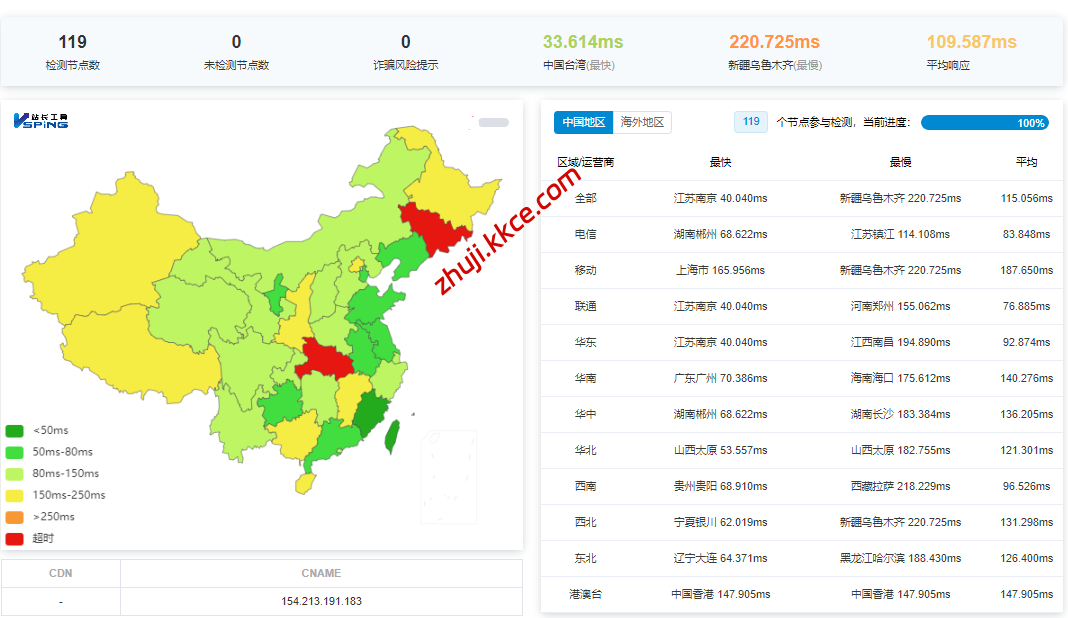The height and width of the screenshot is (618, 1068).
Task: Select the 中国地区 tab
Action: (583, 122)
